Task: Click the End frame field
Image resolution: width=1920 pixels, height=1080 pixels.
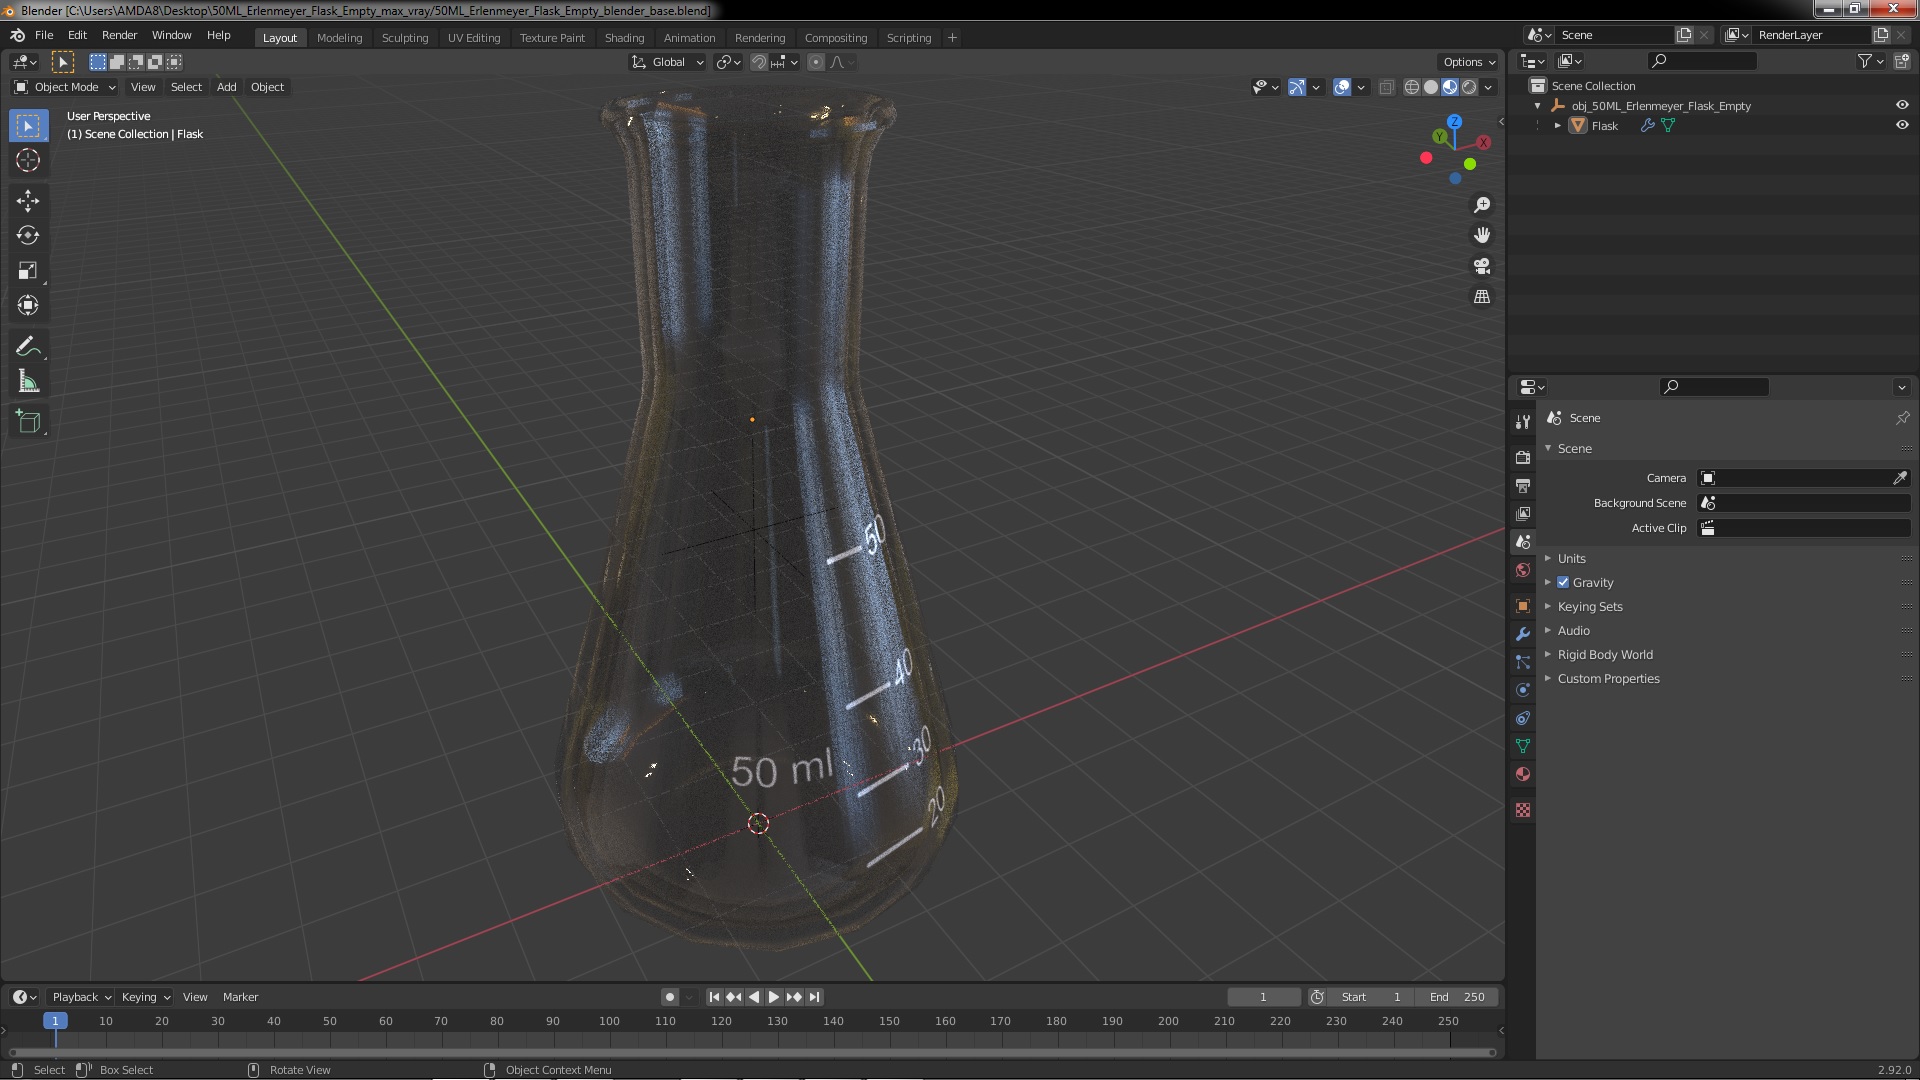Action: tap(1457, 997)
